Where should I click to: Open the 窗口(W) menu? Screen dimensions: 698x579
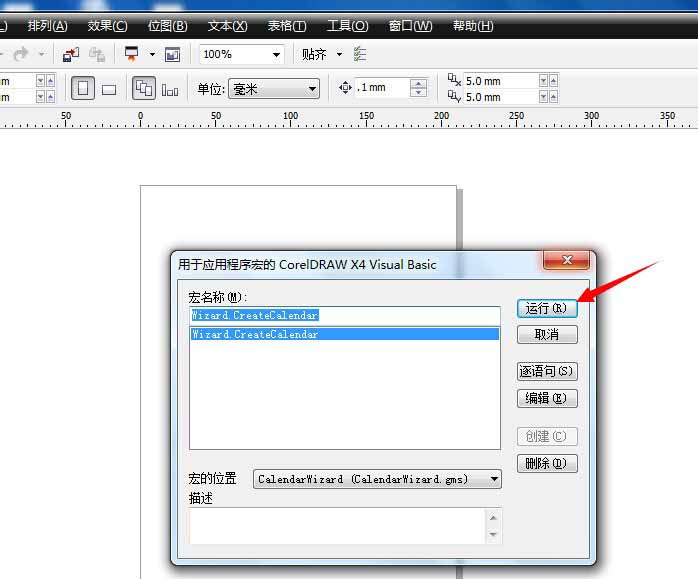click(x=410, y=26)
